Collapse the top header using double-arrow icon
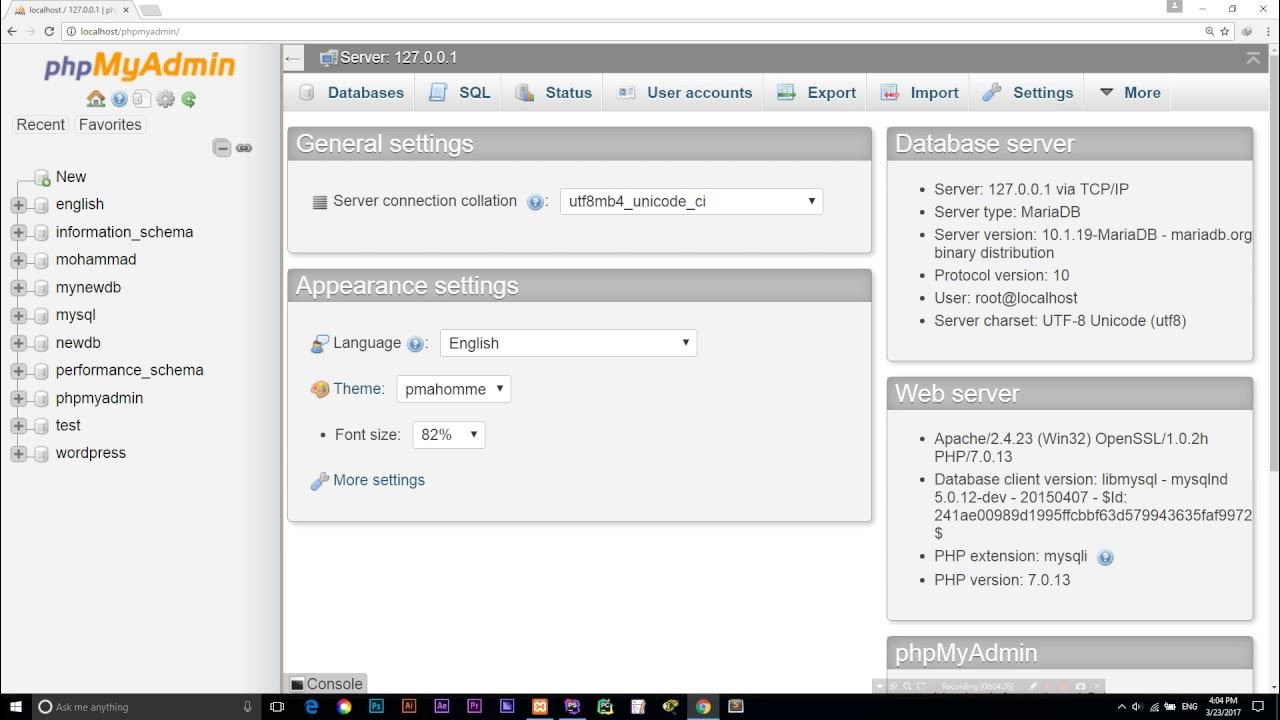Viewport: 1280px width, 720px height. [x=1253, y=59]
